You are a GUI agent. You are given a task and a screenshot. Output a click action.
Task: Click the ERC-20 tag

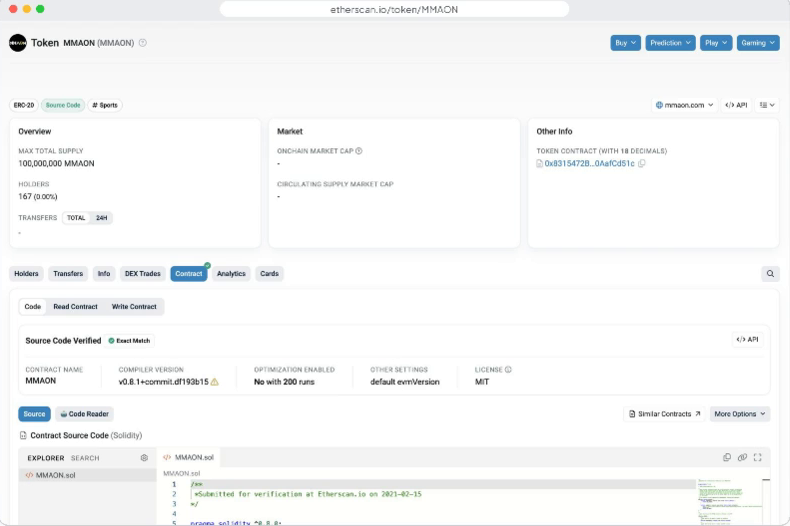(24, 105)
